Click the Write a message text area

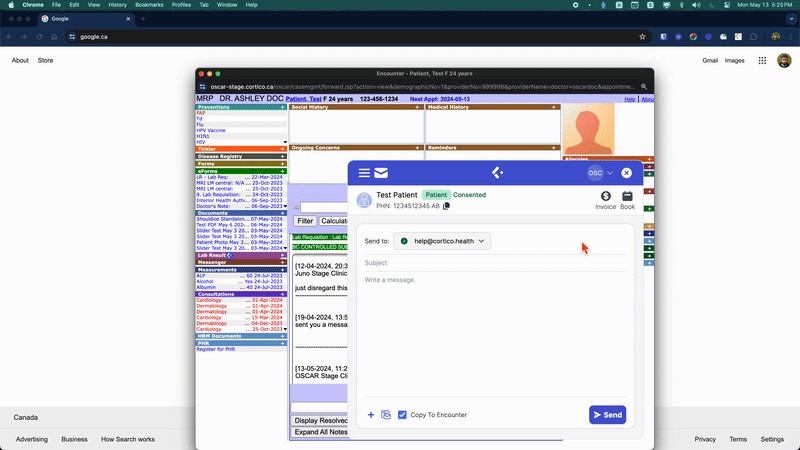(x=495, y=336)
